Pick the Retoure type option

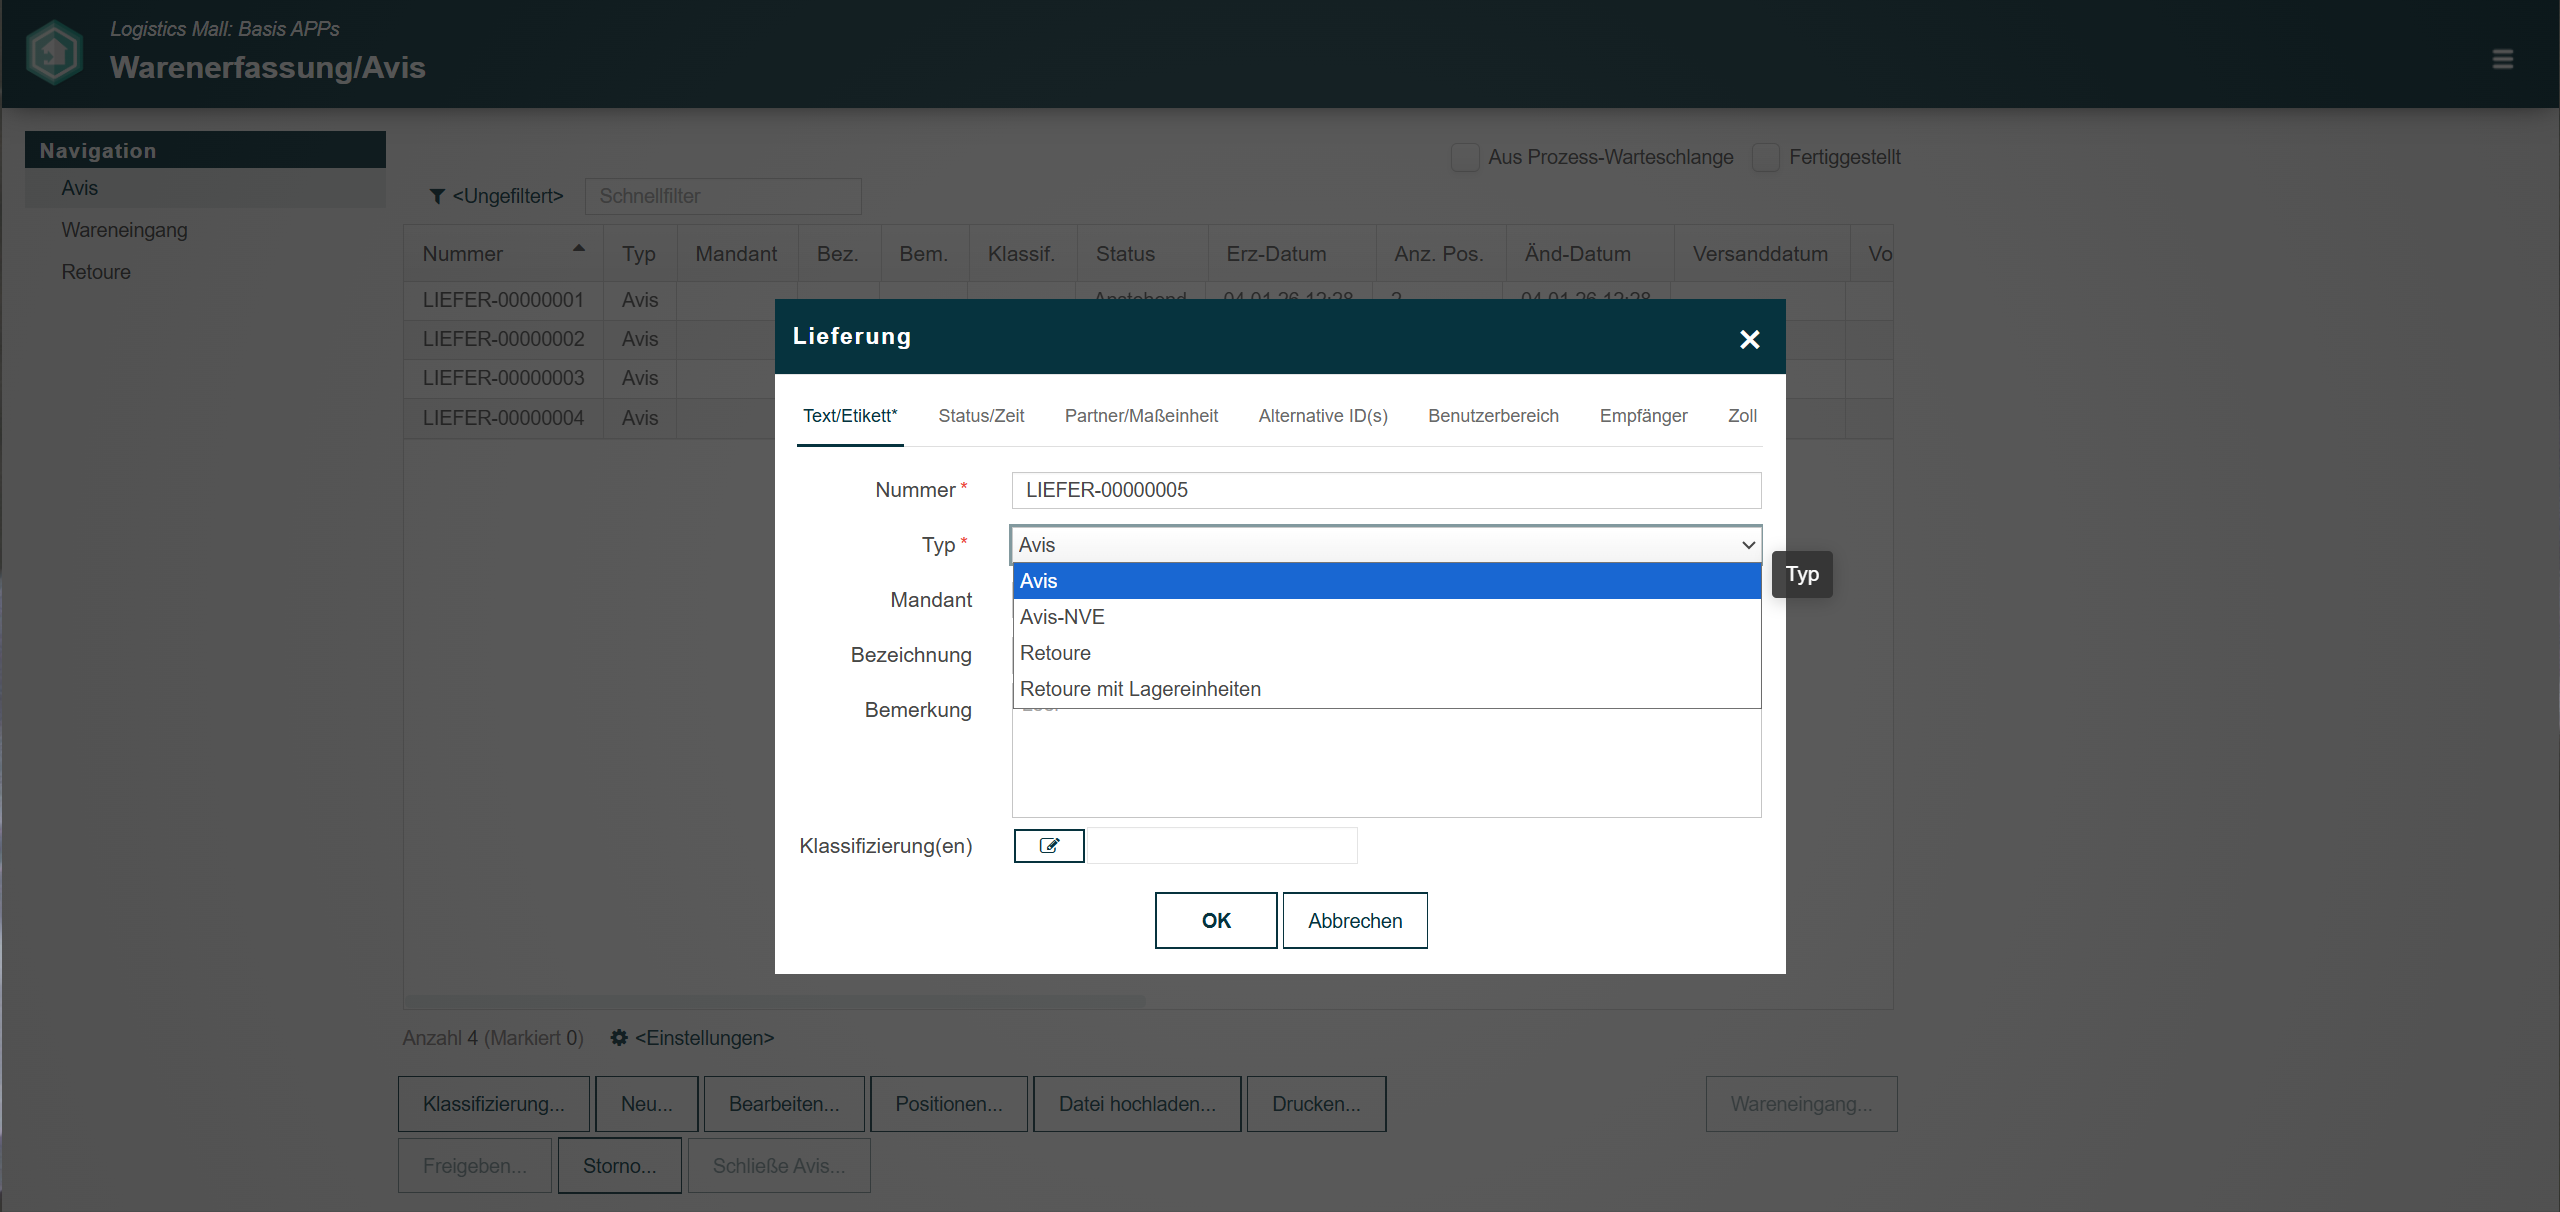[x=1055, y=653]
